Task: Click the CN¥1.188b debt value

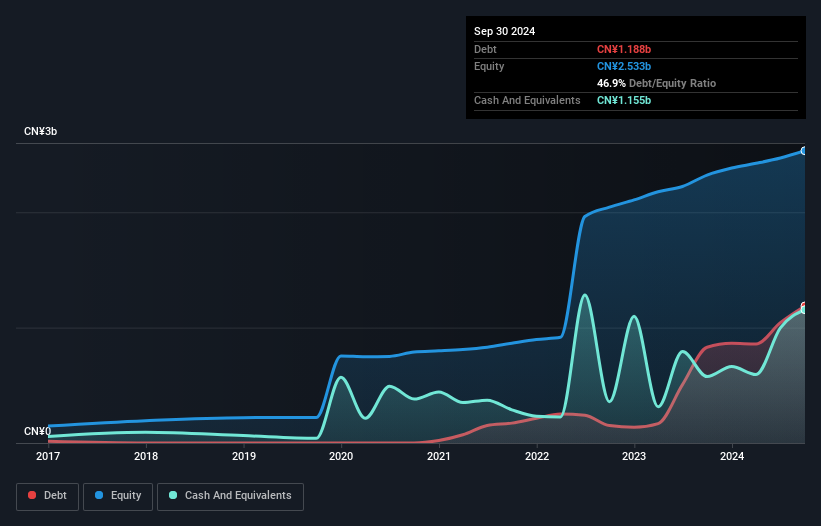Action: point(624,49)
